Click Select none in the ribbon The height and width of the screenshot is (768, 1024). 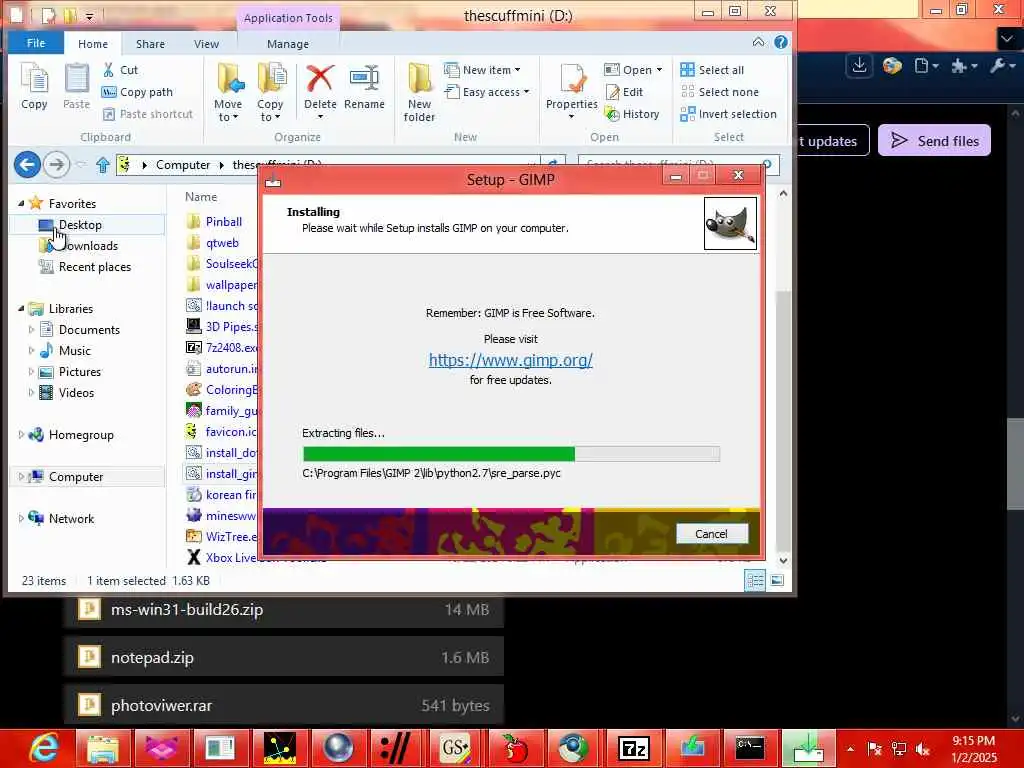[719, 92]
